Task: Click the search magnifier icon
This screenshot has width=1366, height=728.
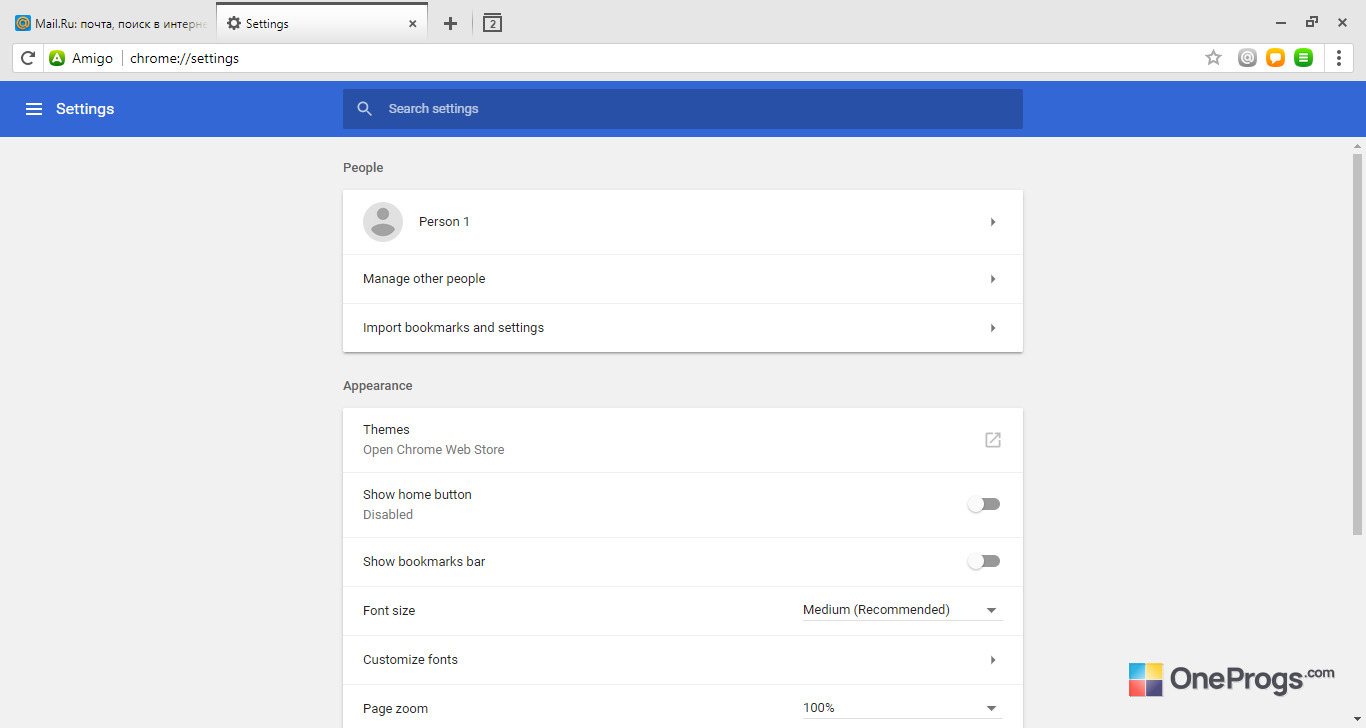Action: (365, 109)
